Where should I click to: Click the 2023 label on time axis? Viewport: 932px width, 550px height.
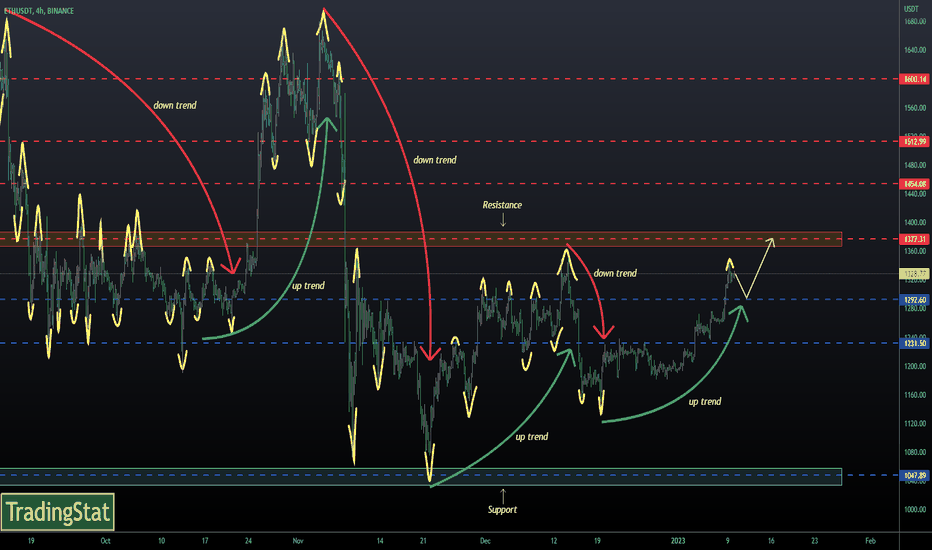[678, 541]
